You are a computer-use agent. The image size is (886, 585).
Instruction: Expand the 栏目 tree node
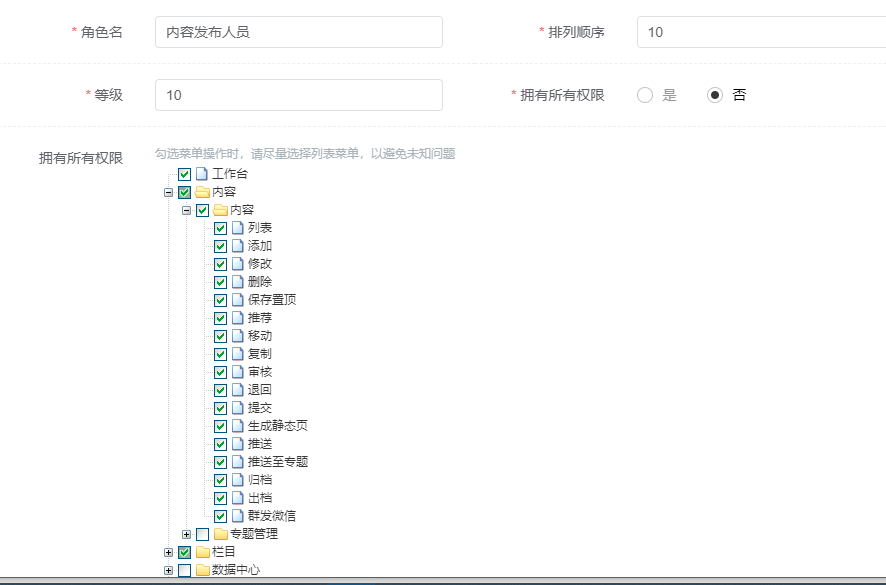point(168,553)
